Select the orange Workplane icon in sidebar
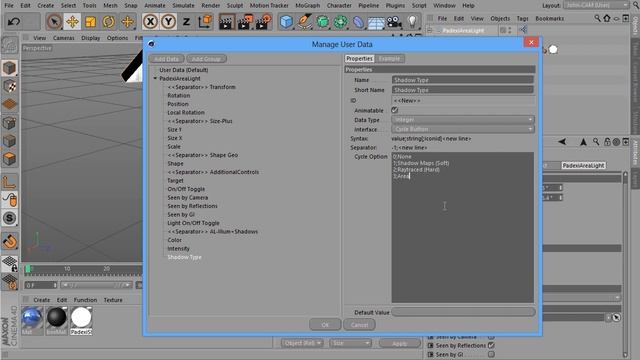The image size is (640, 360). pos(9,104)
